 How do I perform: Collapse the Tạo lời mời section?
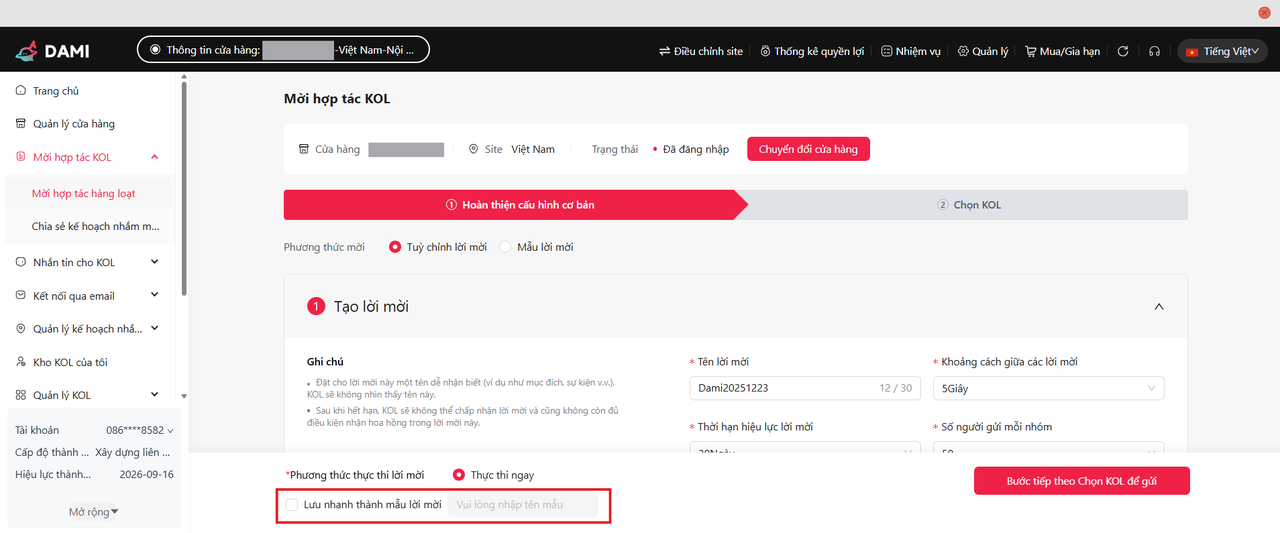[1159, 307]
